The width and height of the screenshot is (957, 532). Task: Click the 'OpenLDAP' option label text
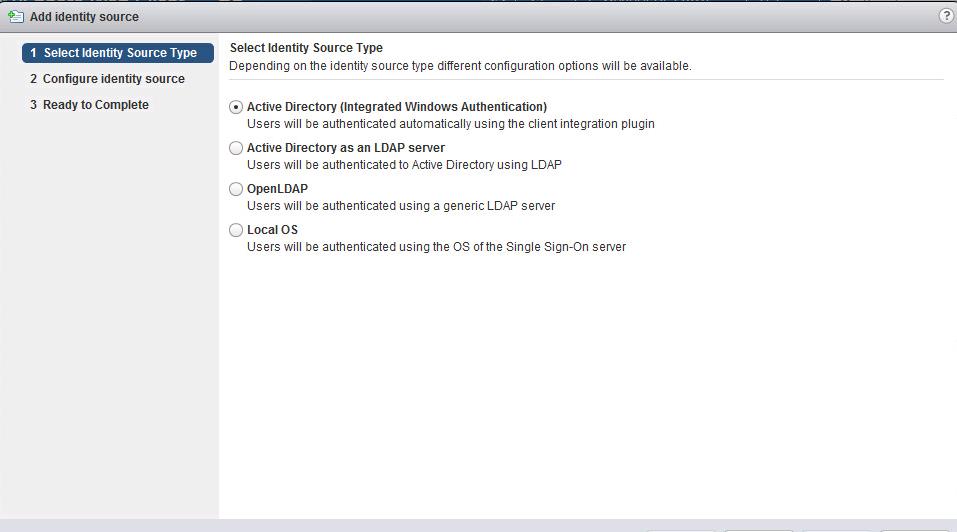277,189
